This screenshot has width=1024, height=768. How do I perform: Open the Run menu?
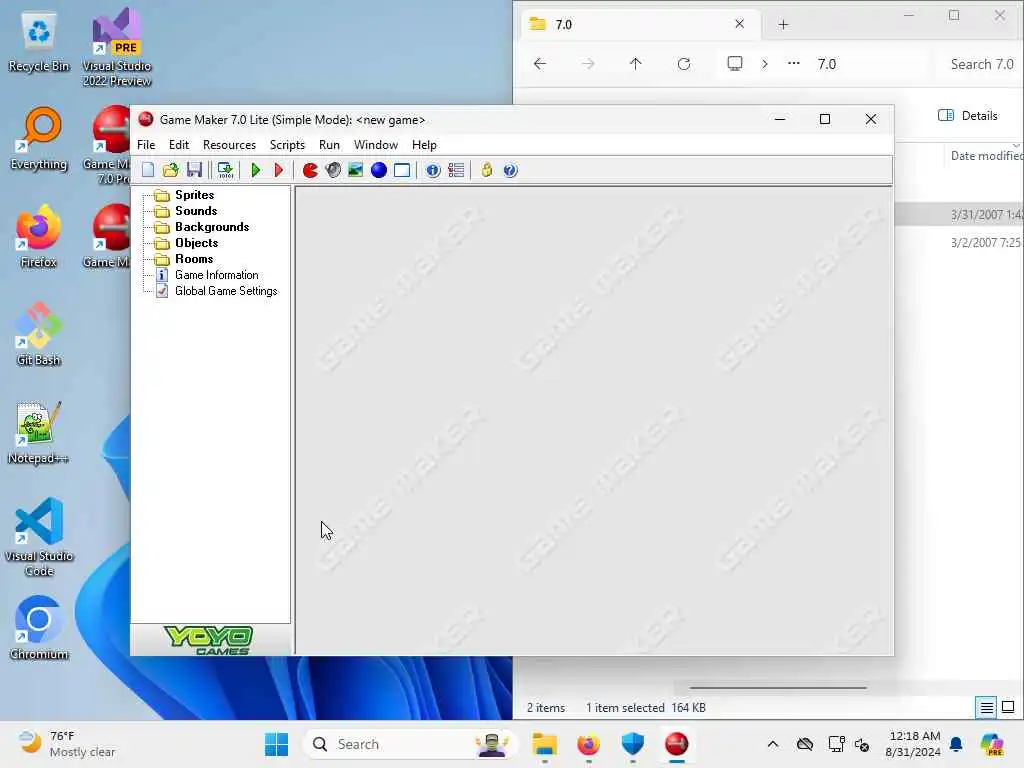(x=329, y=145)
